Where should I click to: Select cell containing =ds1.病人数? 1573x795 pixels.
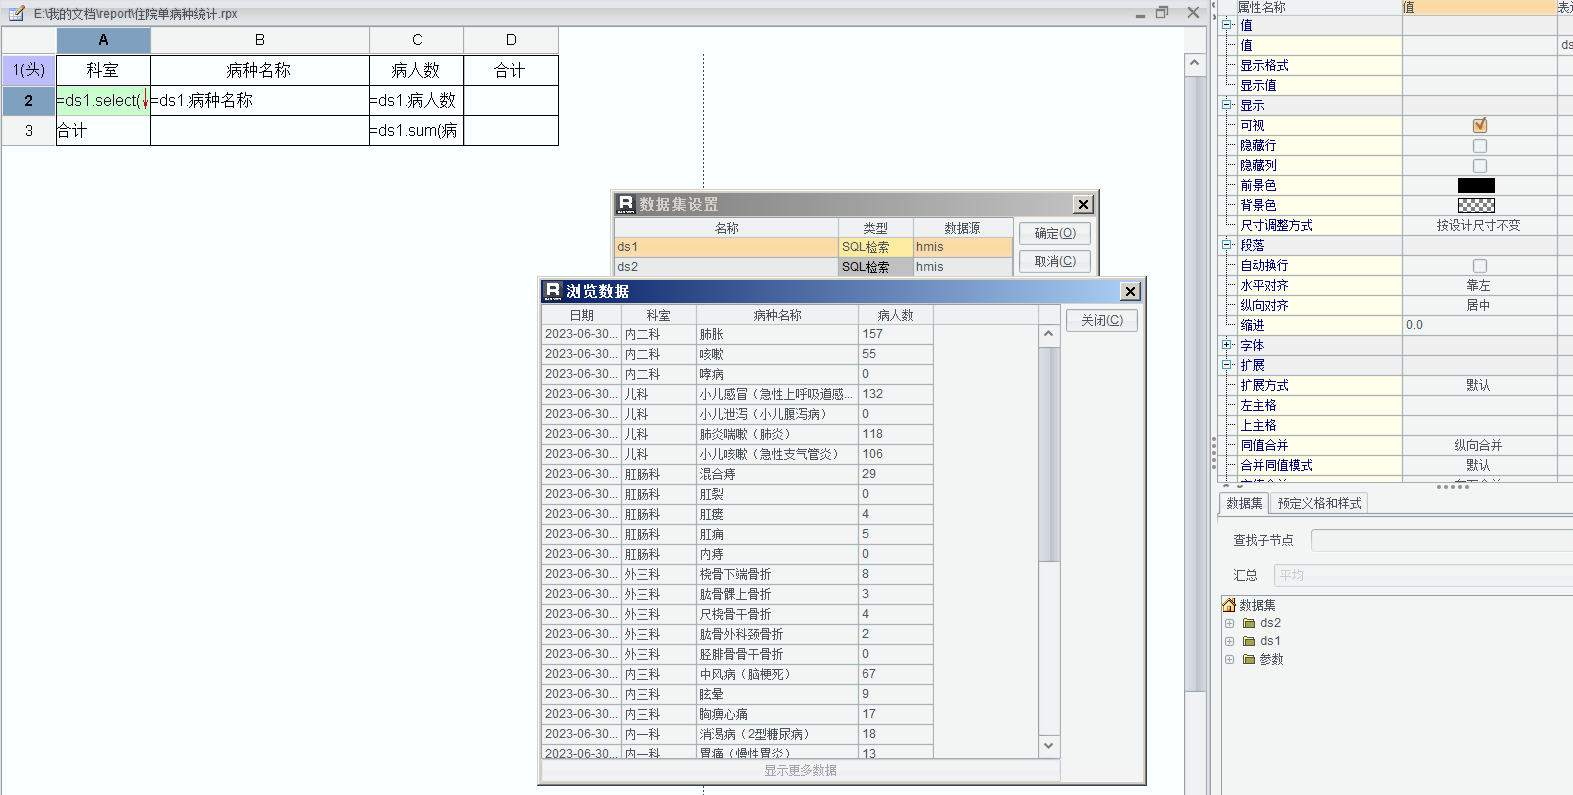click(x=417, y=100)
